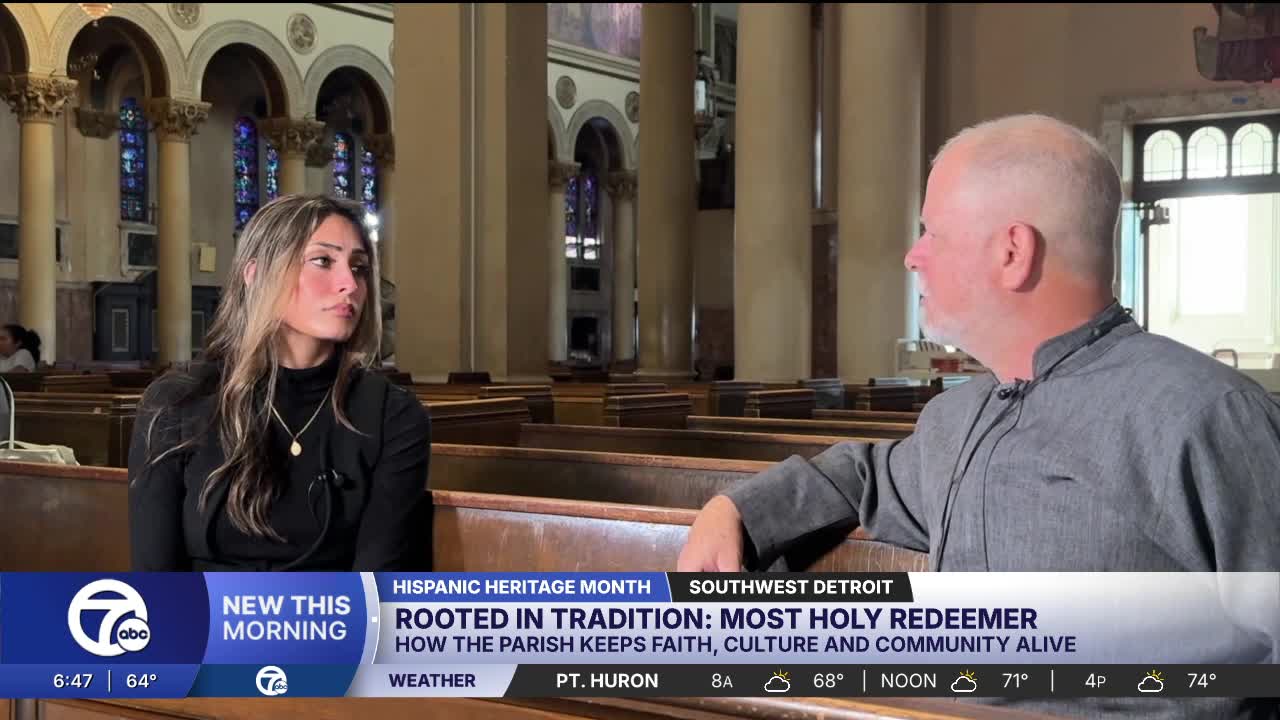Click the 71° noon forecast temperature
Screen dimensions: 1280x720
pyautogui.click(x=1015, y=681)
